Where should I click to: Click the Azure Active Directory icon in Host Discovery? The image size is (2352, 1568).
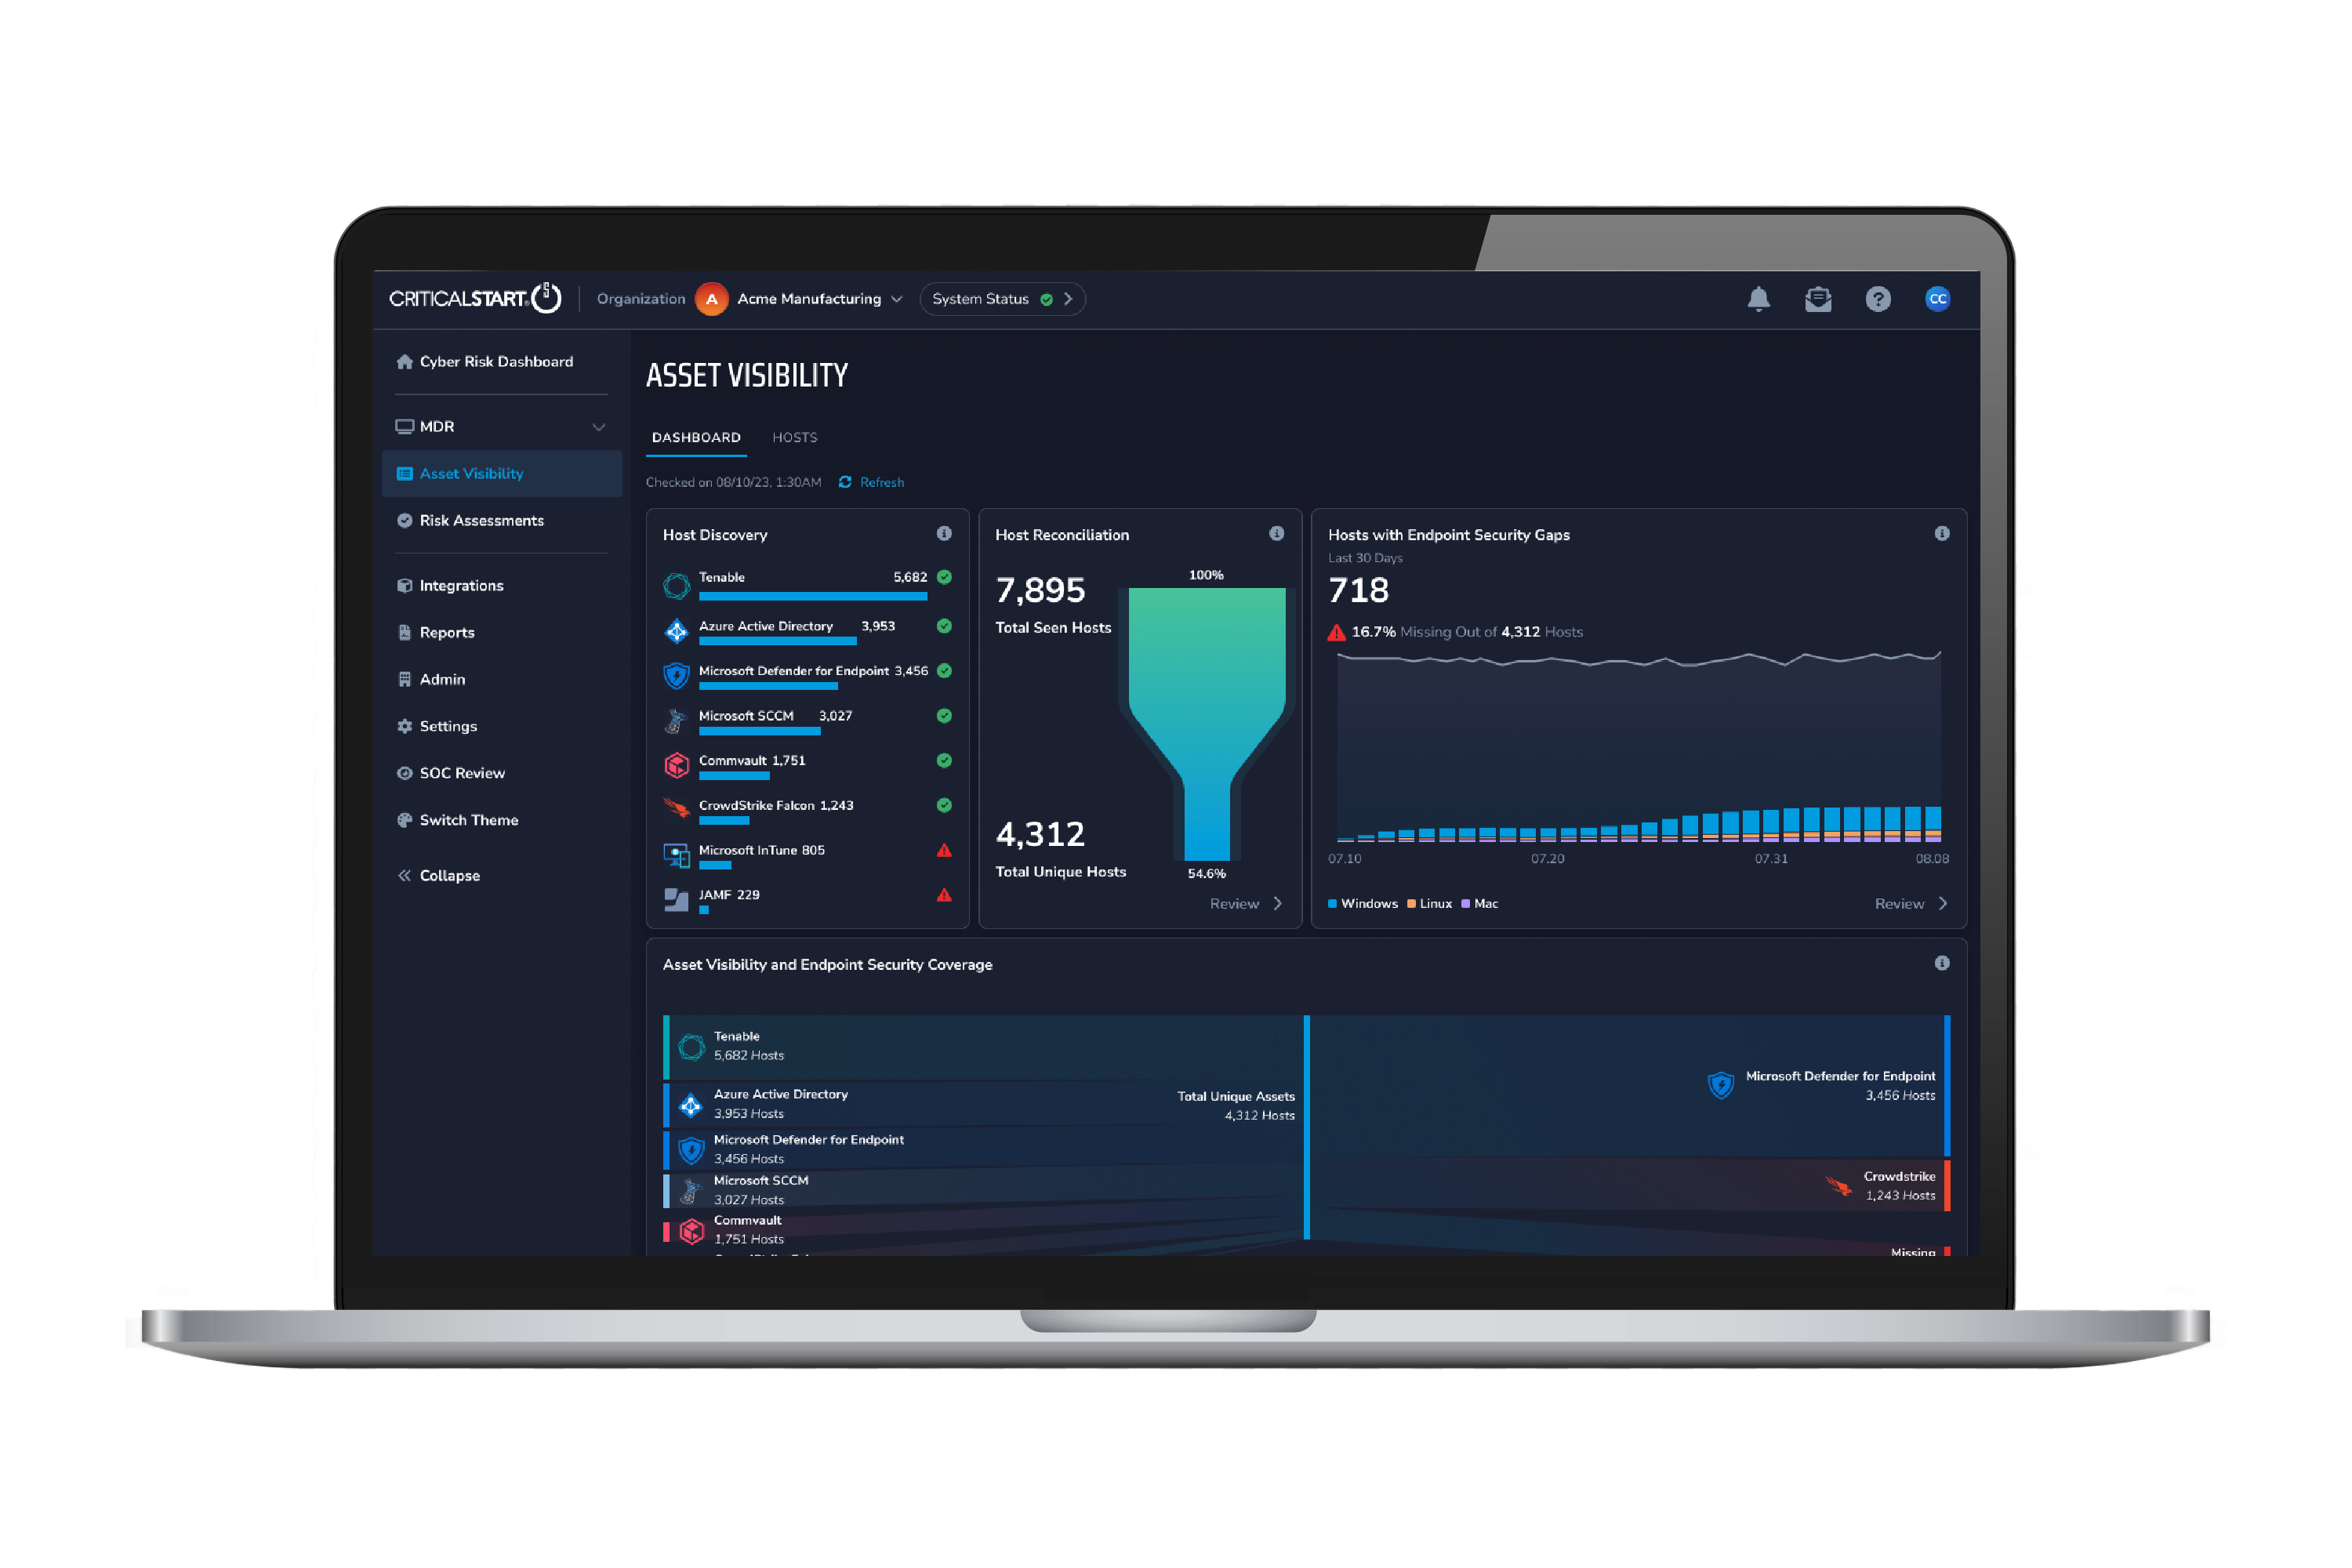point(677,631)
